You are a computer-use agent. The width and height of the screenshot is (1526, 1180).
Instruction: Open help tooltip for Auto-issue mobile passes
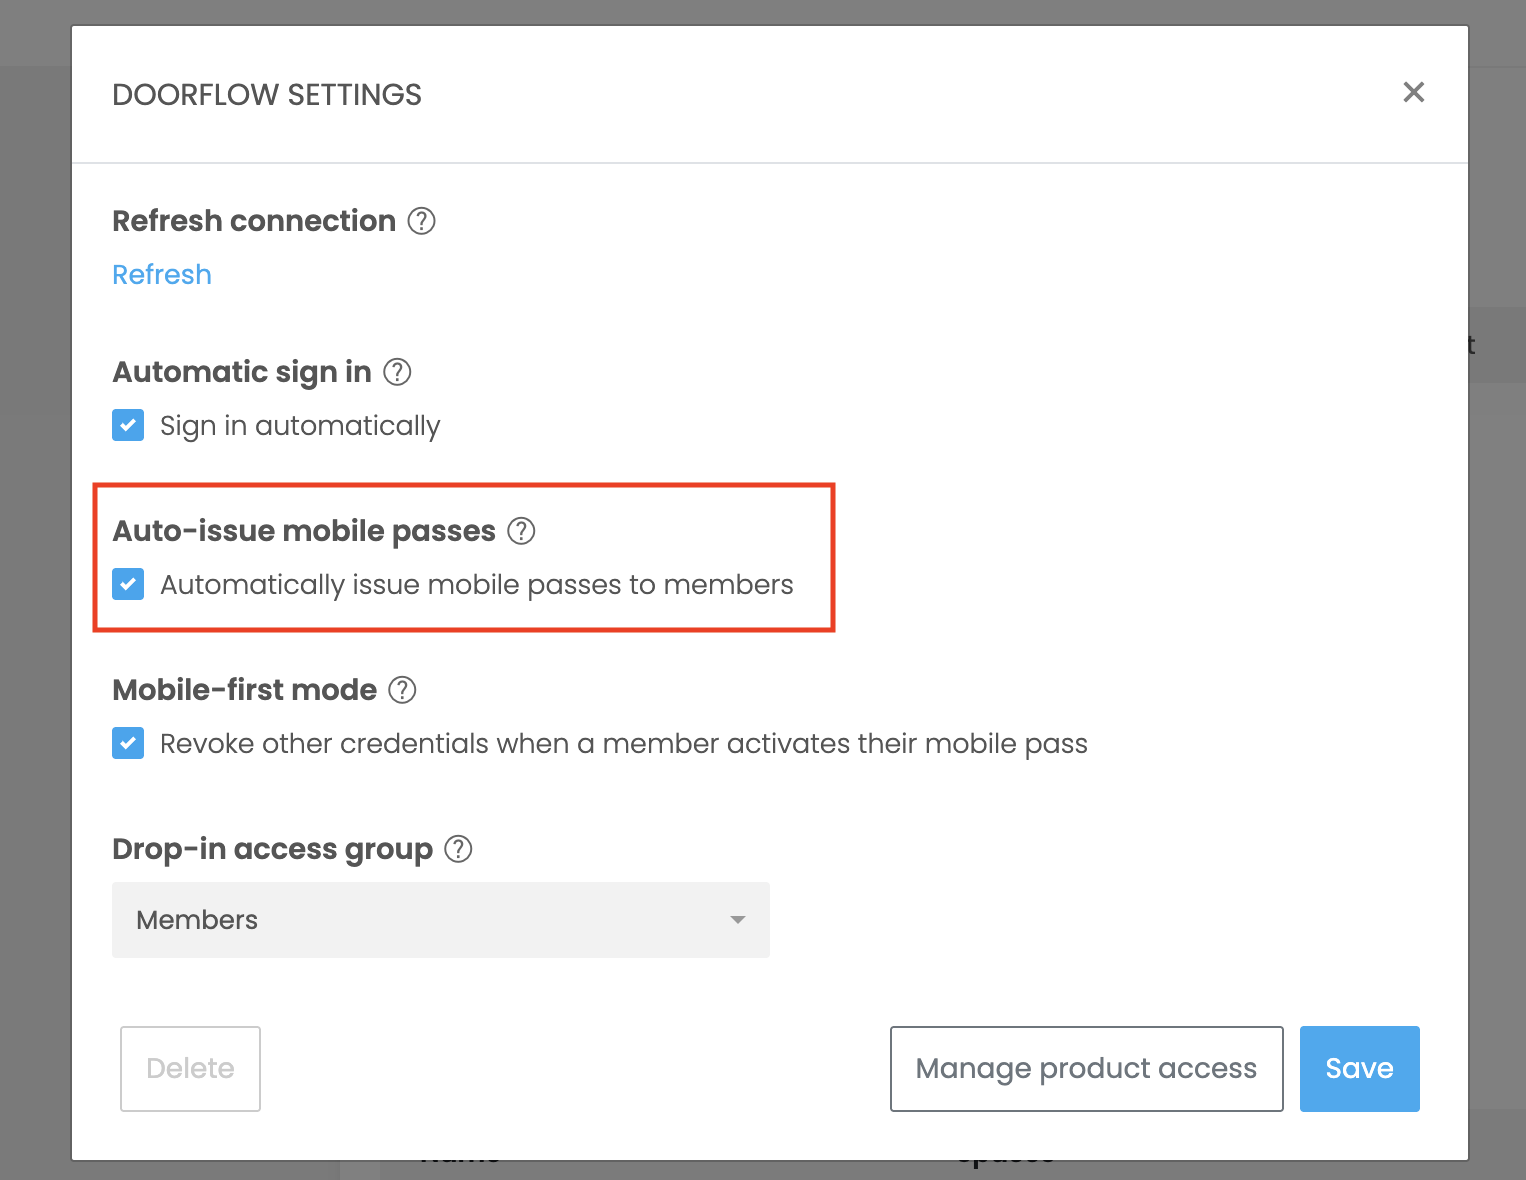pyautogui.click(x=521, y=531)
